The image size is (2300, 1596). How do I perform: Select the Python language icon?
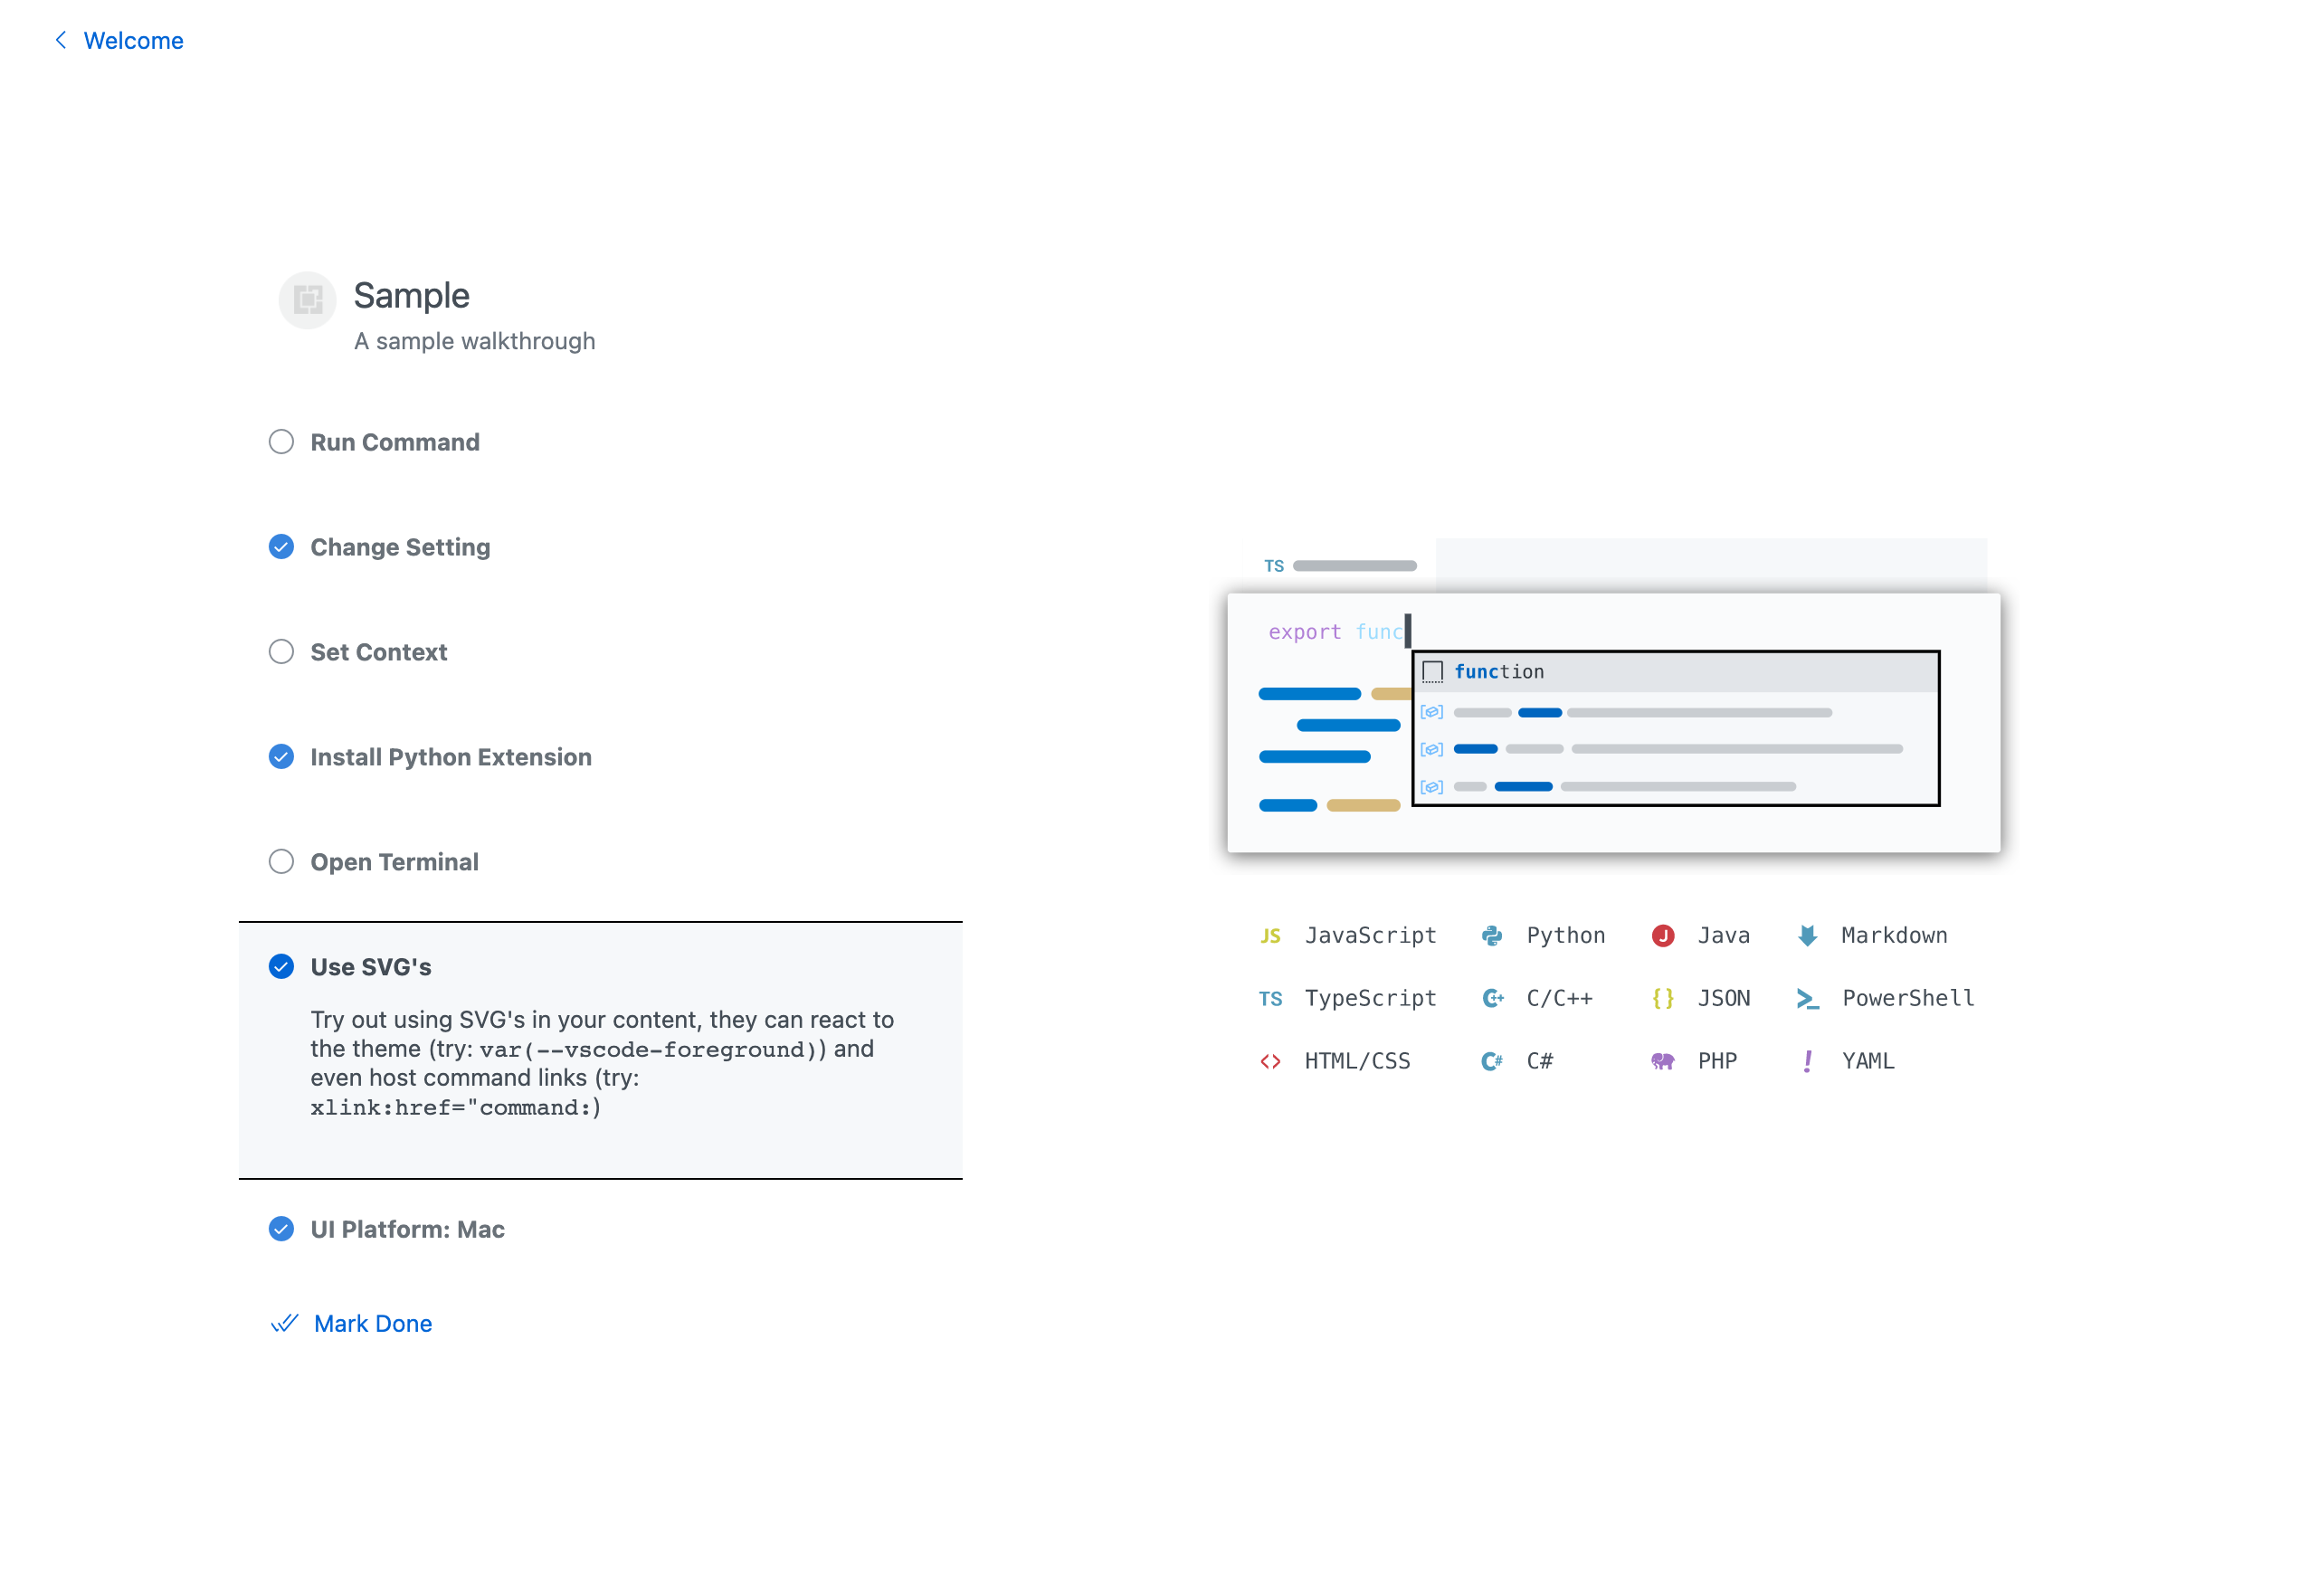(1493, 935)
